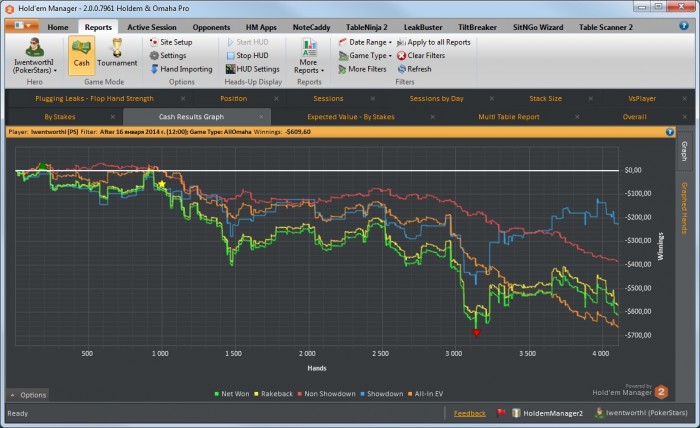Image resolution: width=700 pixels, height=428 pixels.
Task: Close the Position report tab
Action: point(276,99)
